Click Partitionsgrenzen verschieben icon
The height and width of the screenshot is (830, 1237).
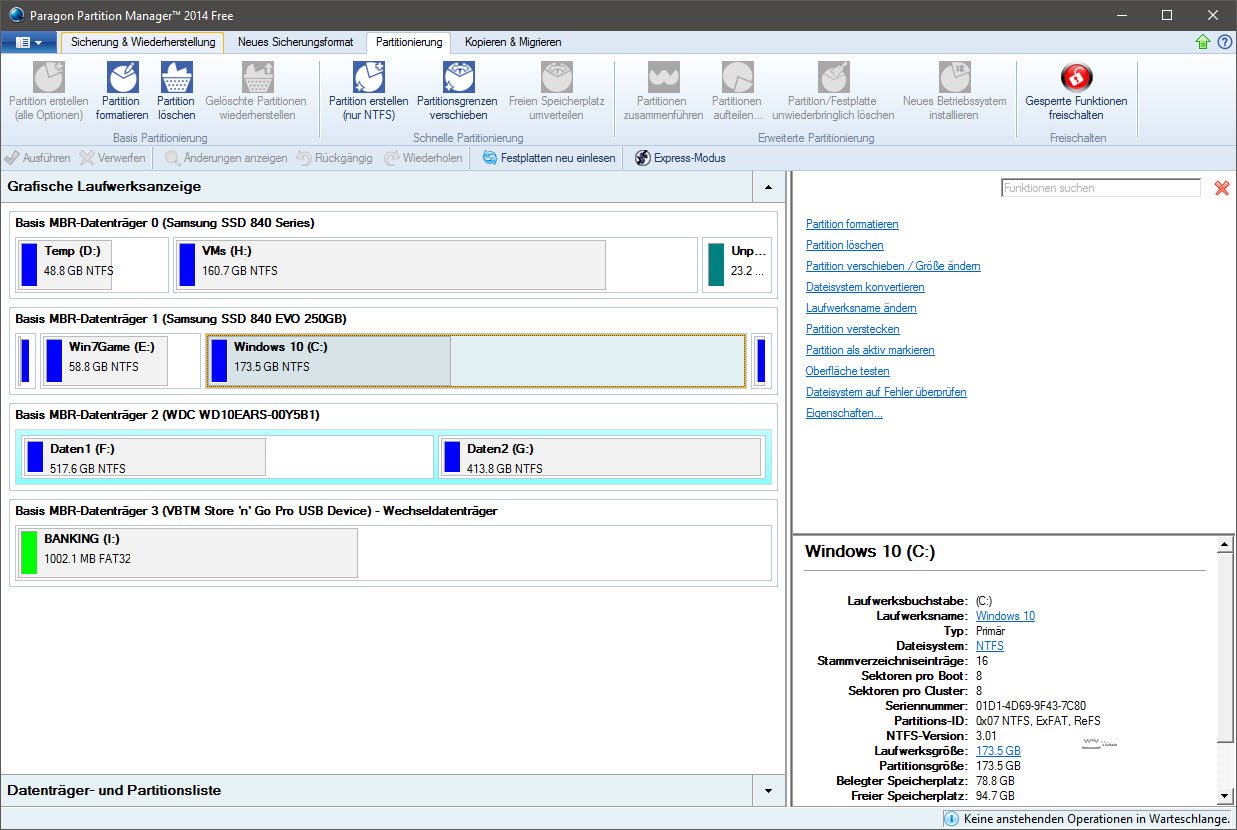pos(457,78)
